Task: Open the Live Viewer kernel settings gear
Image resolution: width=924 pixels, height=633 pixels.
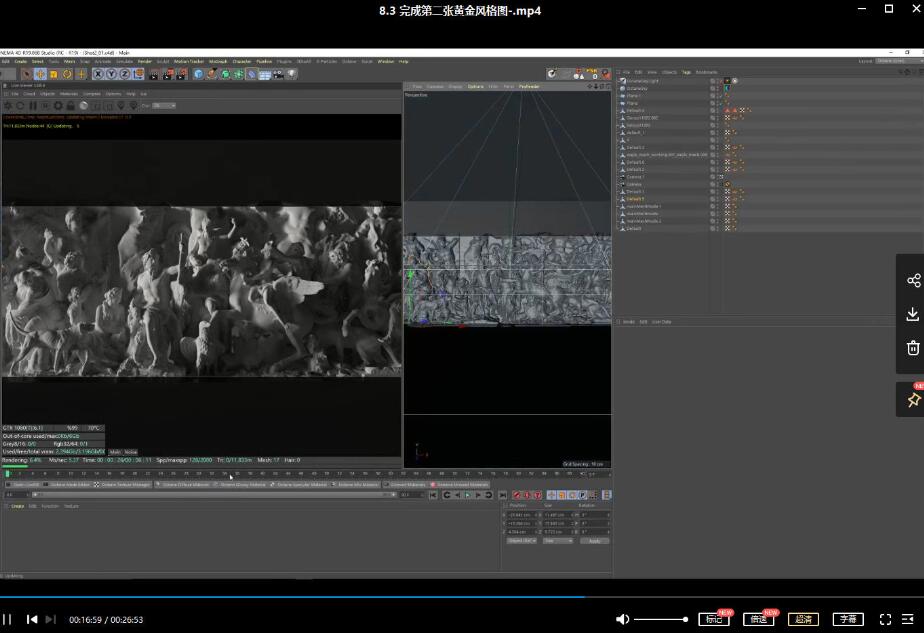Action: click(57, 105)
